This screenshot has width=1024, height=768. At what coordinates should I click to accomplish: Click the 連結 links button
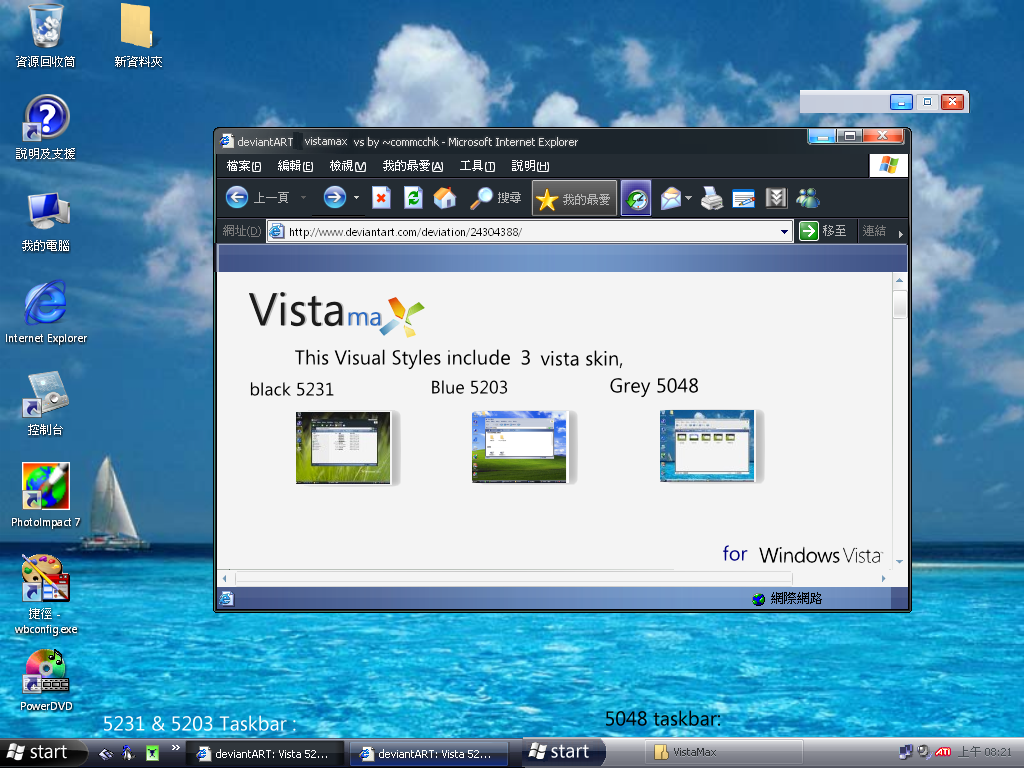[875, 231]
